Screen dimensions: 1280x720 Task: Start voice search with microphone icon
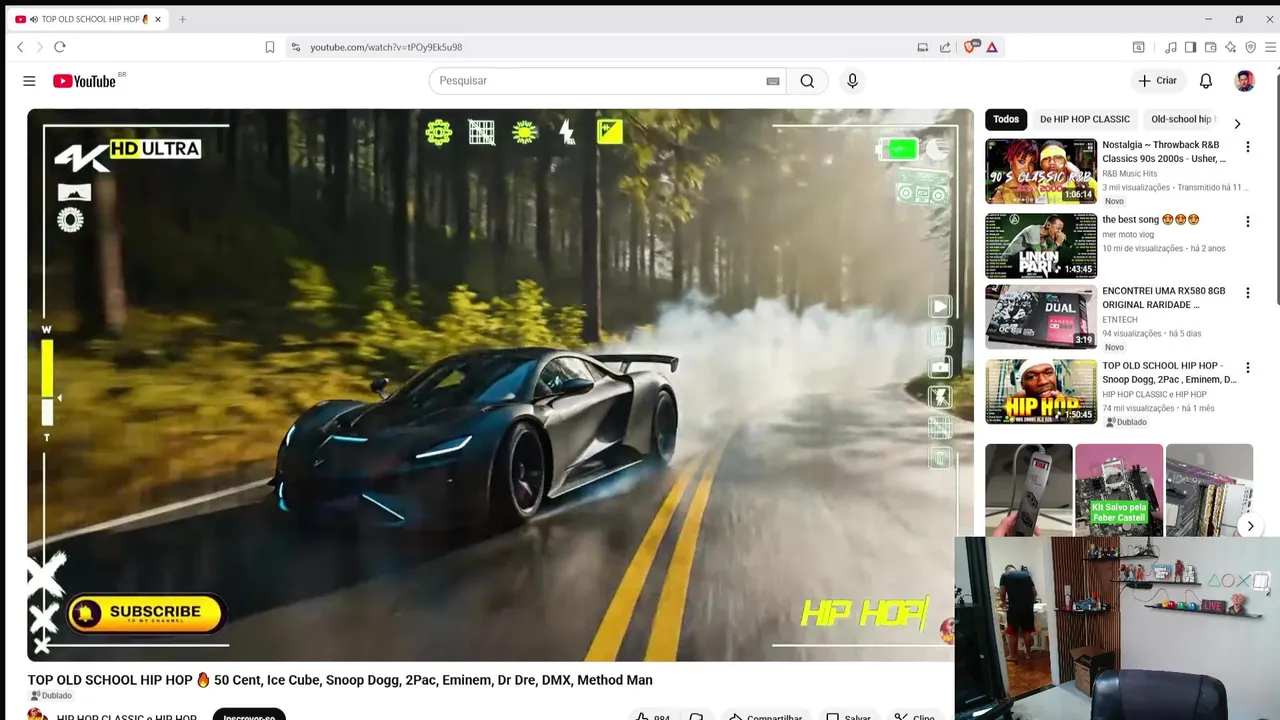click(852, 81)
